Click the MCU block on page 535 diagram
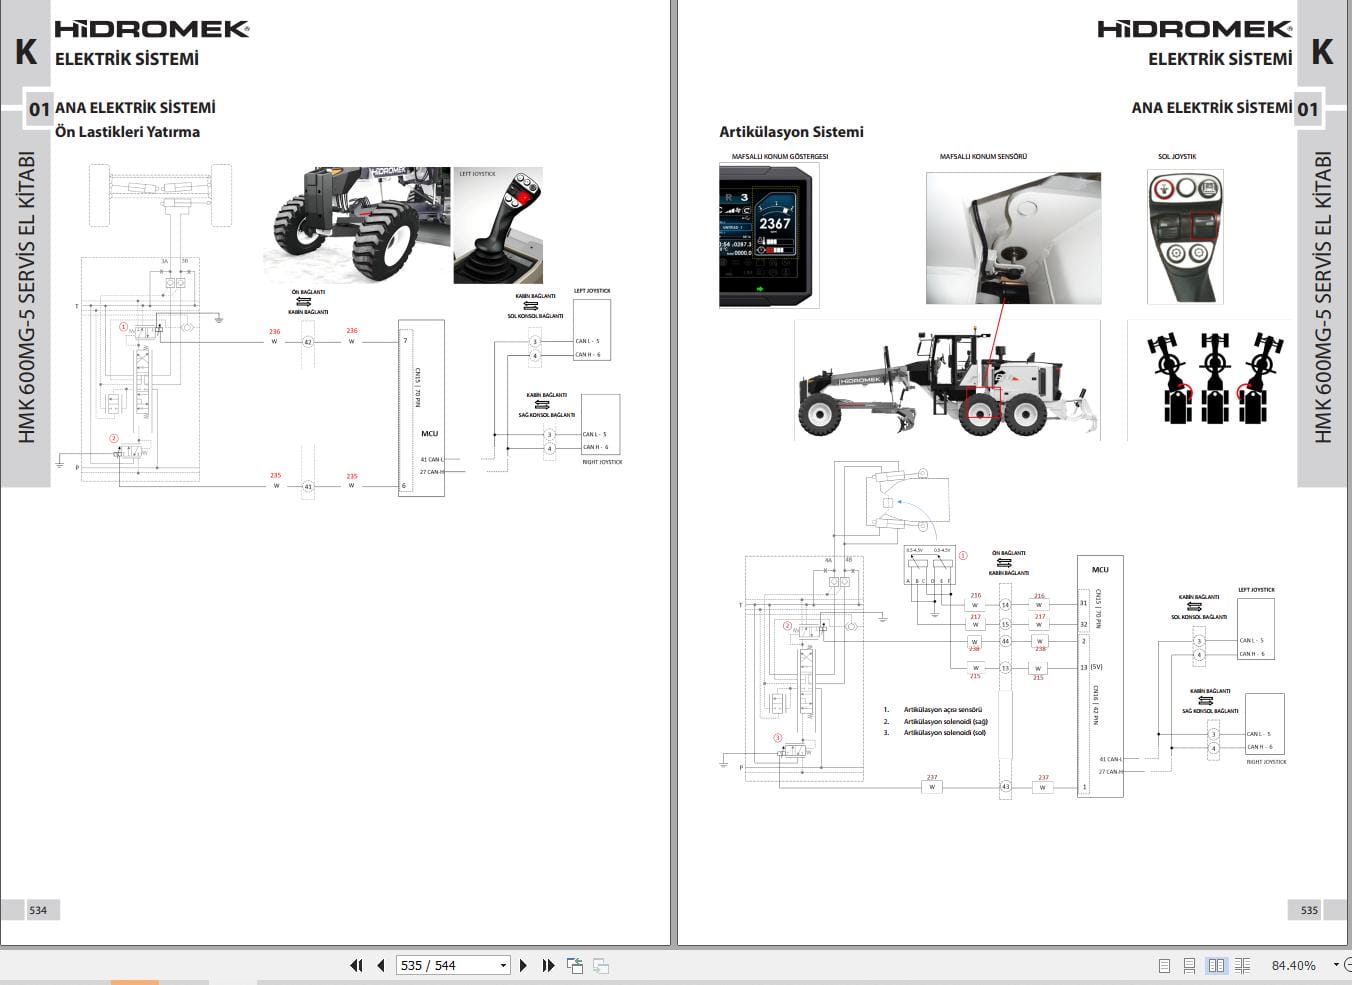 (1100, 676)
